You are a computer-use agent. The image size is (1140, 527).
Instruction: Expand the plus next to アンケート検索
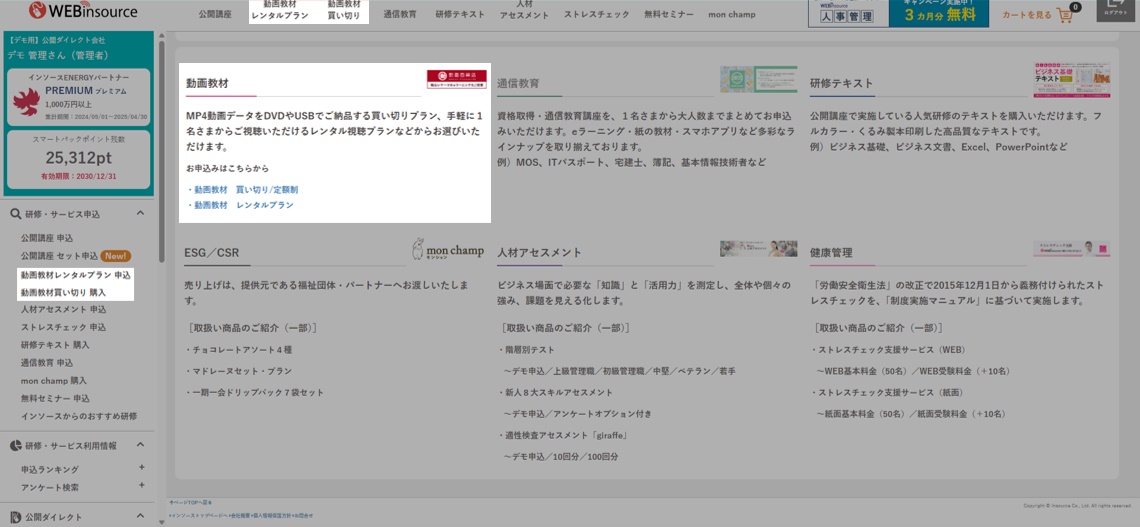[142, 486]
